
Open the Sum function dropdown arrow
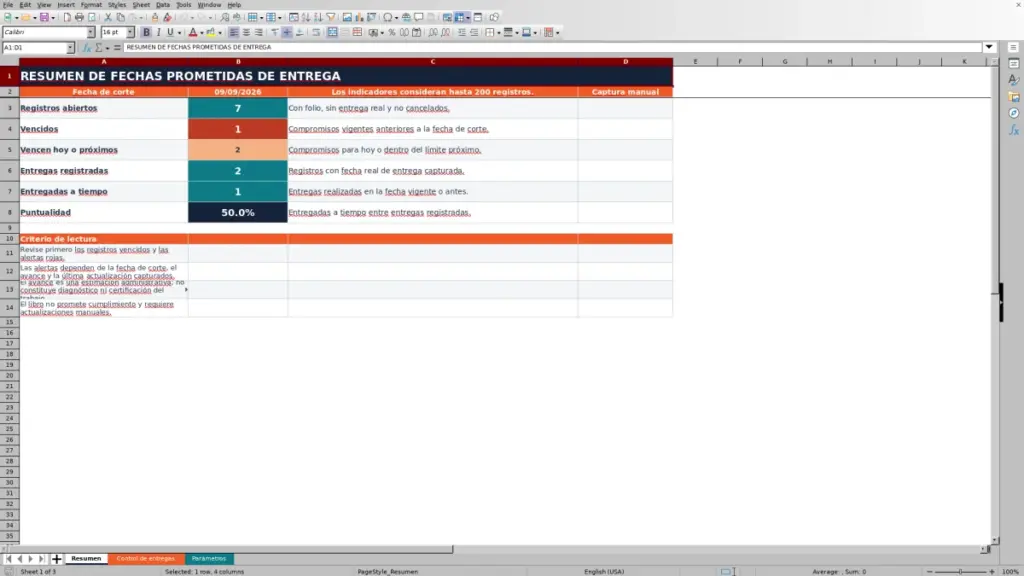click(x=108, y=48)
